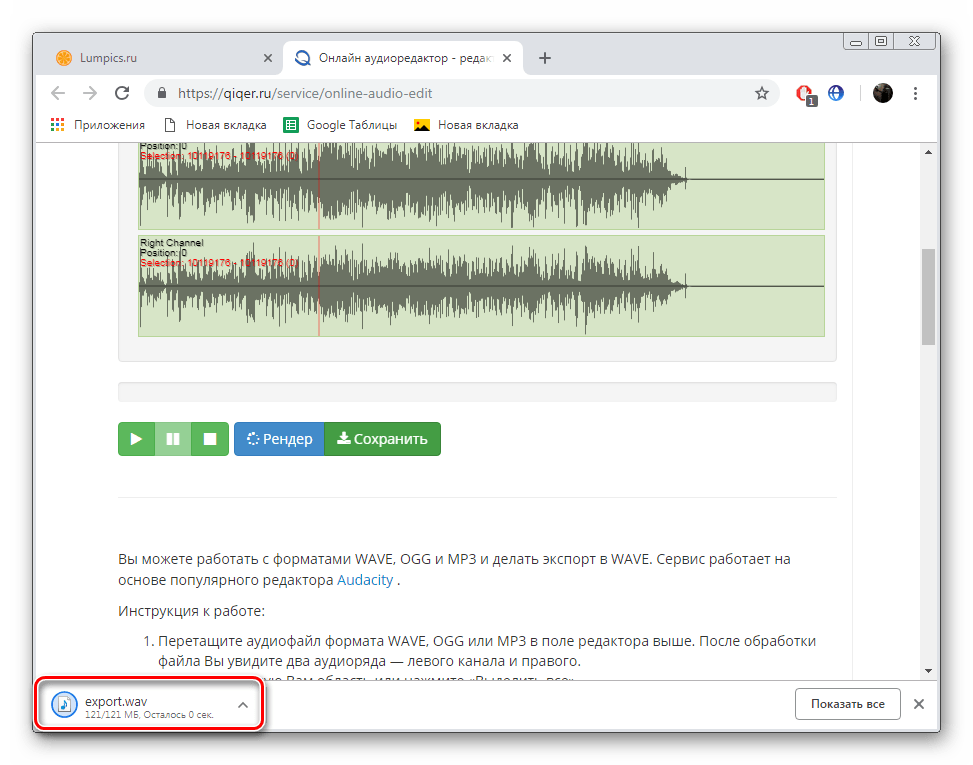The image size is (973, 765).
Task: Open the Google Таблицы bookmark
Action: tap(340, 125)
